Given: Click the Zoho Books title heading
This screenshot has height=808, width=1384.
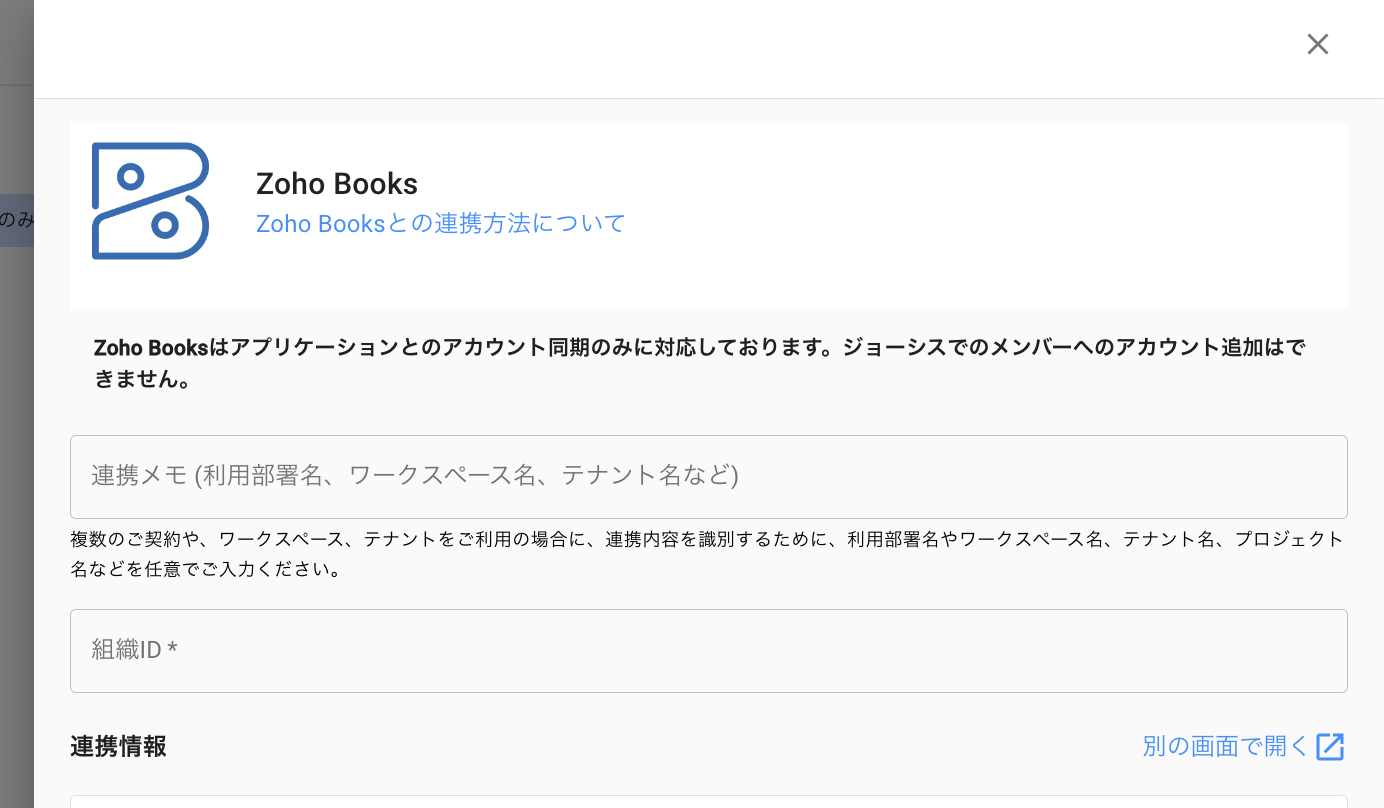Looking at the screenshot, I should [336, 184].
